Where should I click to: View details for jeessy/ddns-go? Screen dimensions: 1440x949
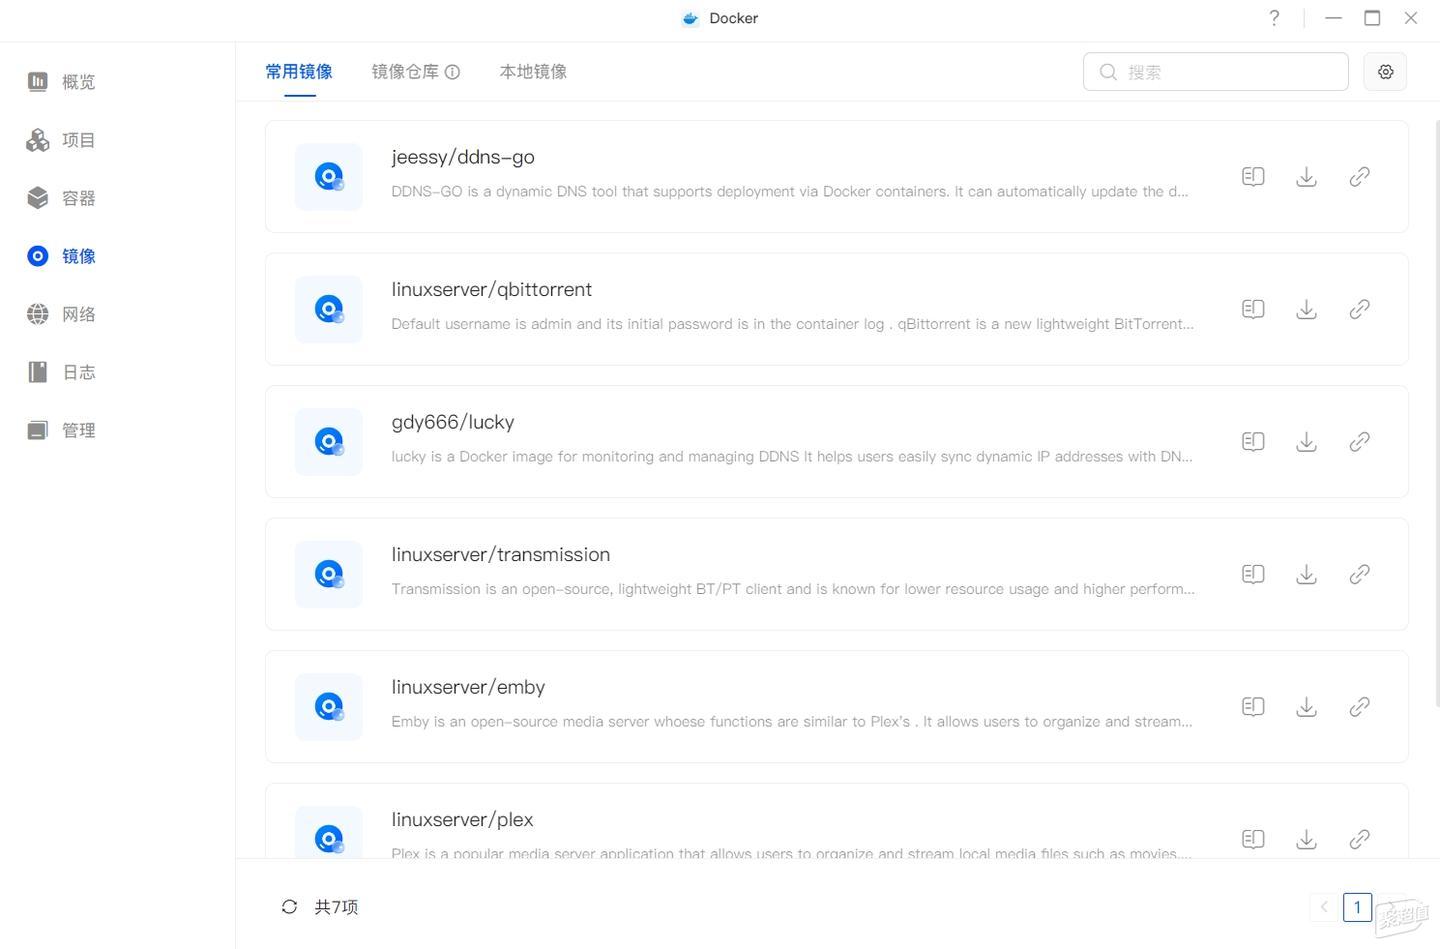pyautogui.click(x=1253, y=177)
